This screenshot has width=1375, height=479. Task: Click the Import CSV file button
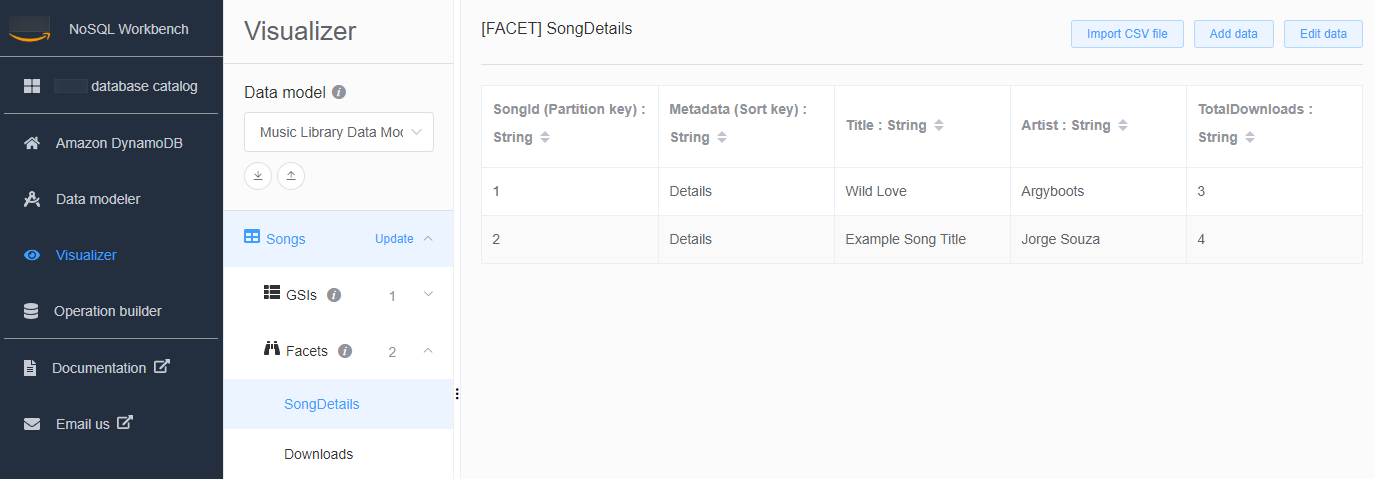coord(1127,34)
